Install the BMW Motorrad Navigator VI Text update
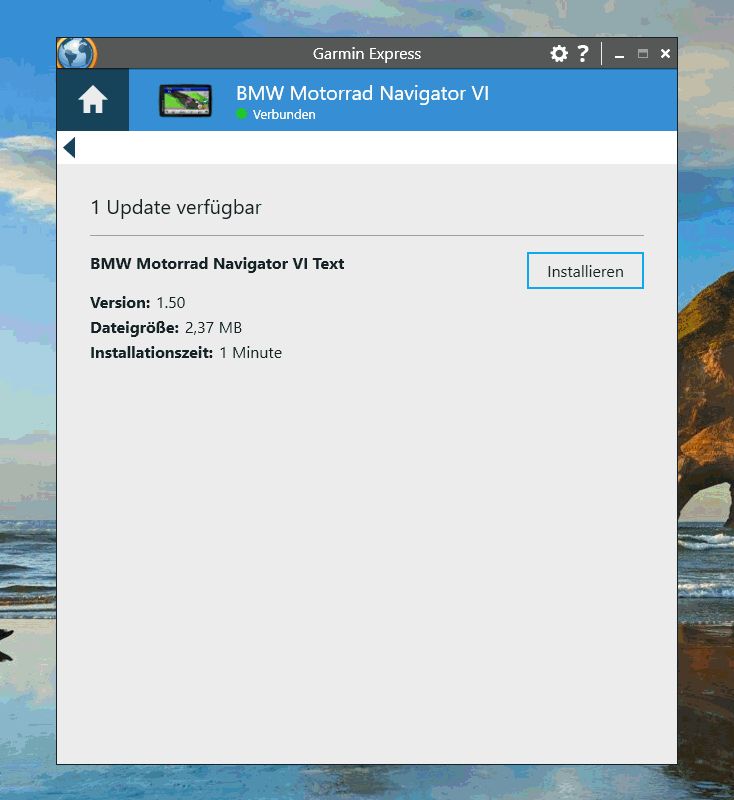This screenshot has height=800, width=734. coord(585,271)
